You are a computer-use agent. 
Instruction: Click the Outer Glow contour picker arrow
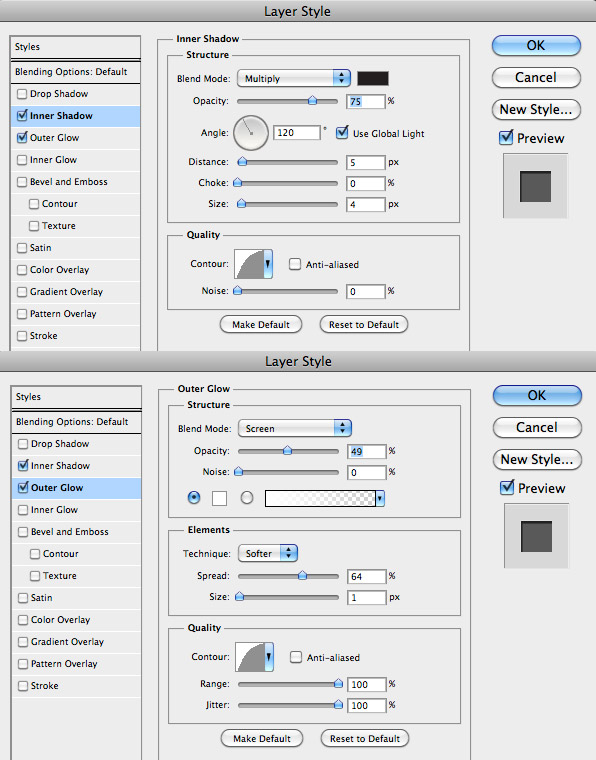(x=269, y=657)
